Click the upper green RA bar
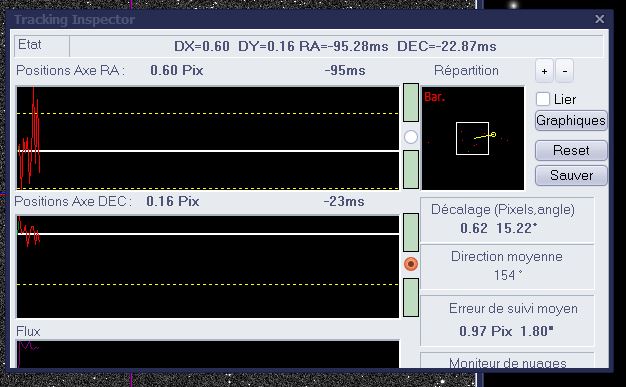The height and width of the screenshot is (387, 626). coord(411,103)
